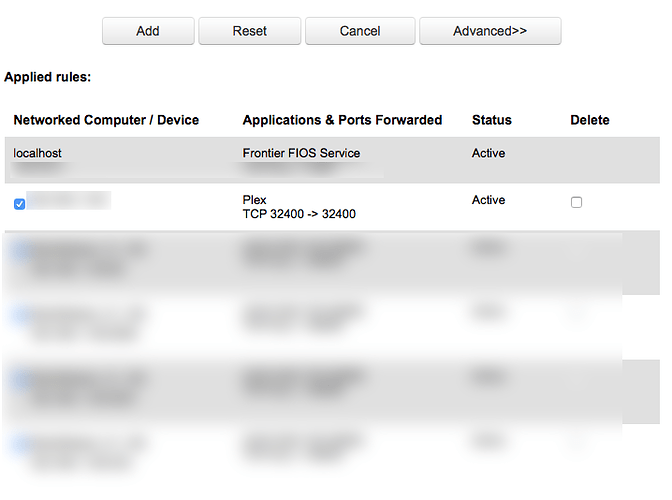Screen dimensions: 672x500
Task: Click blurred device name beside Plex checkbox
Action: coord(68,202)
